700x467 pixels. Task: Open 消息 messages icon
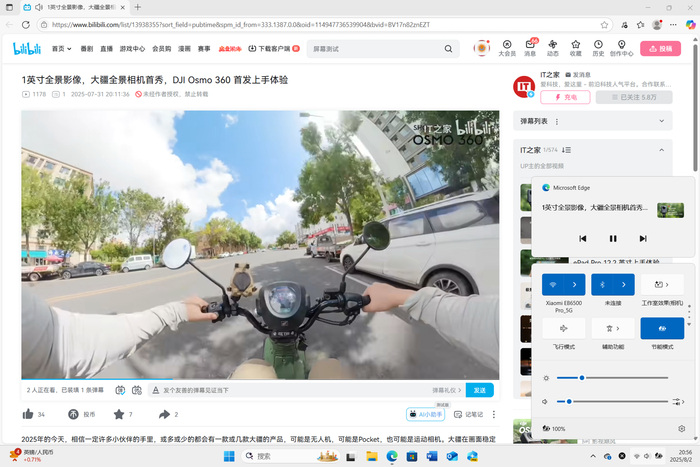click(x=530, y=48)
